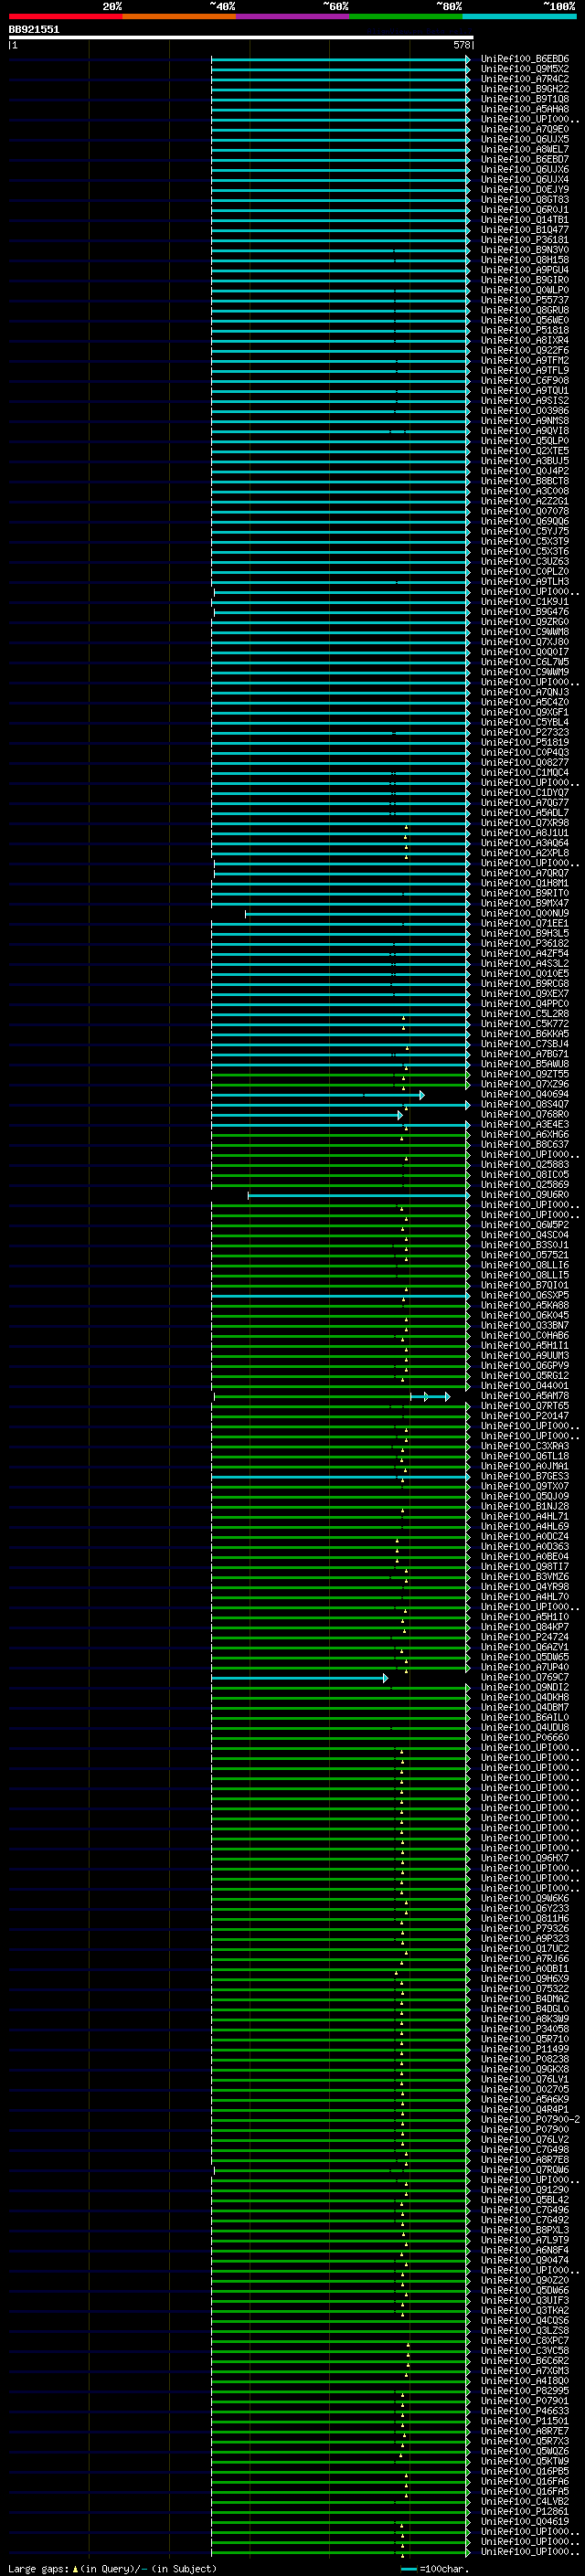Select hit UniRef100_P51818
Image resolution: width=585 pixels, height=2576 pixels.
point(524,330)
